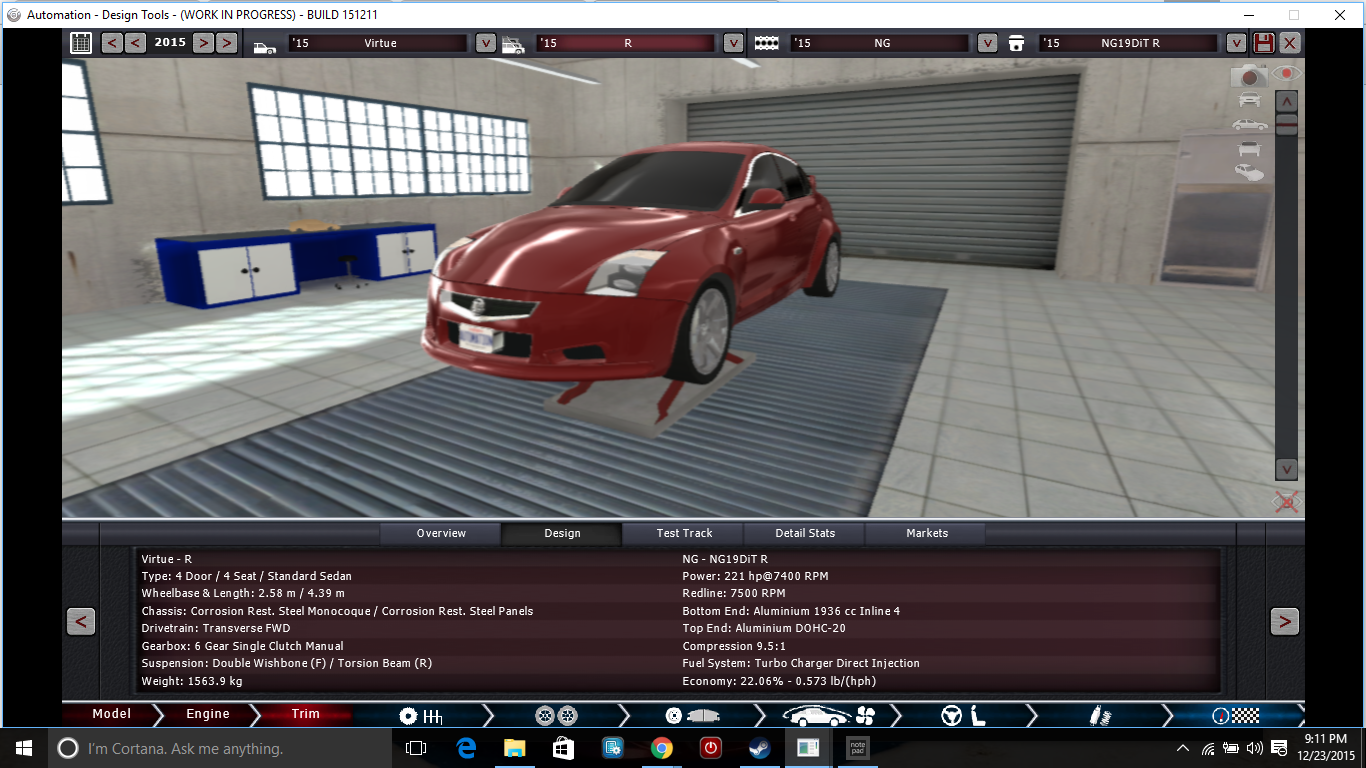The width and height of the screenshot is (1366, 768).
Task: Click 'Gearbox: 6 Gear Single Clutch Manual' line
Action: tap(243, 646)
